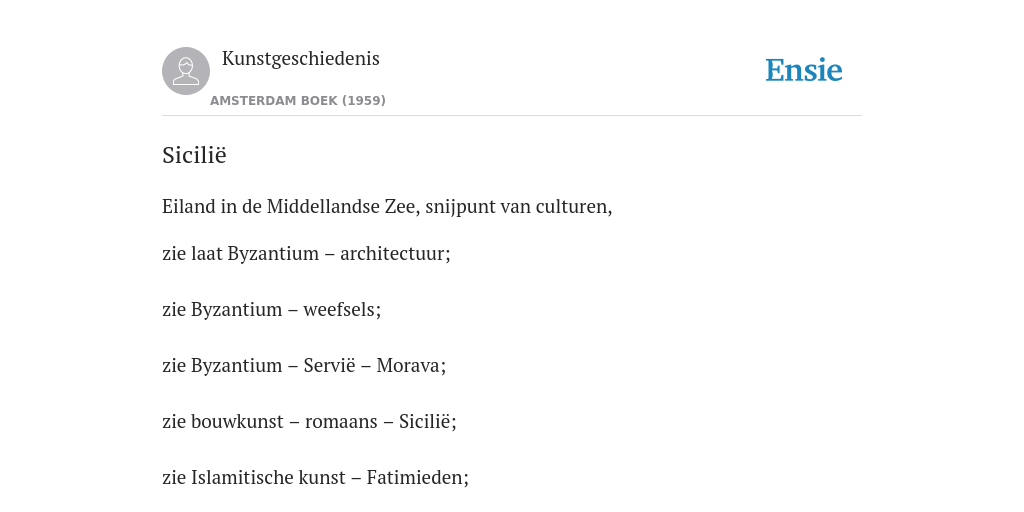Click the word 'weefsels'

click(x=340, y=310)
